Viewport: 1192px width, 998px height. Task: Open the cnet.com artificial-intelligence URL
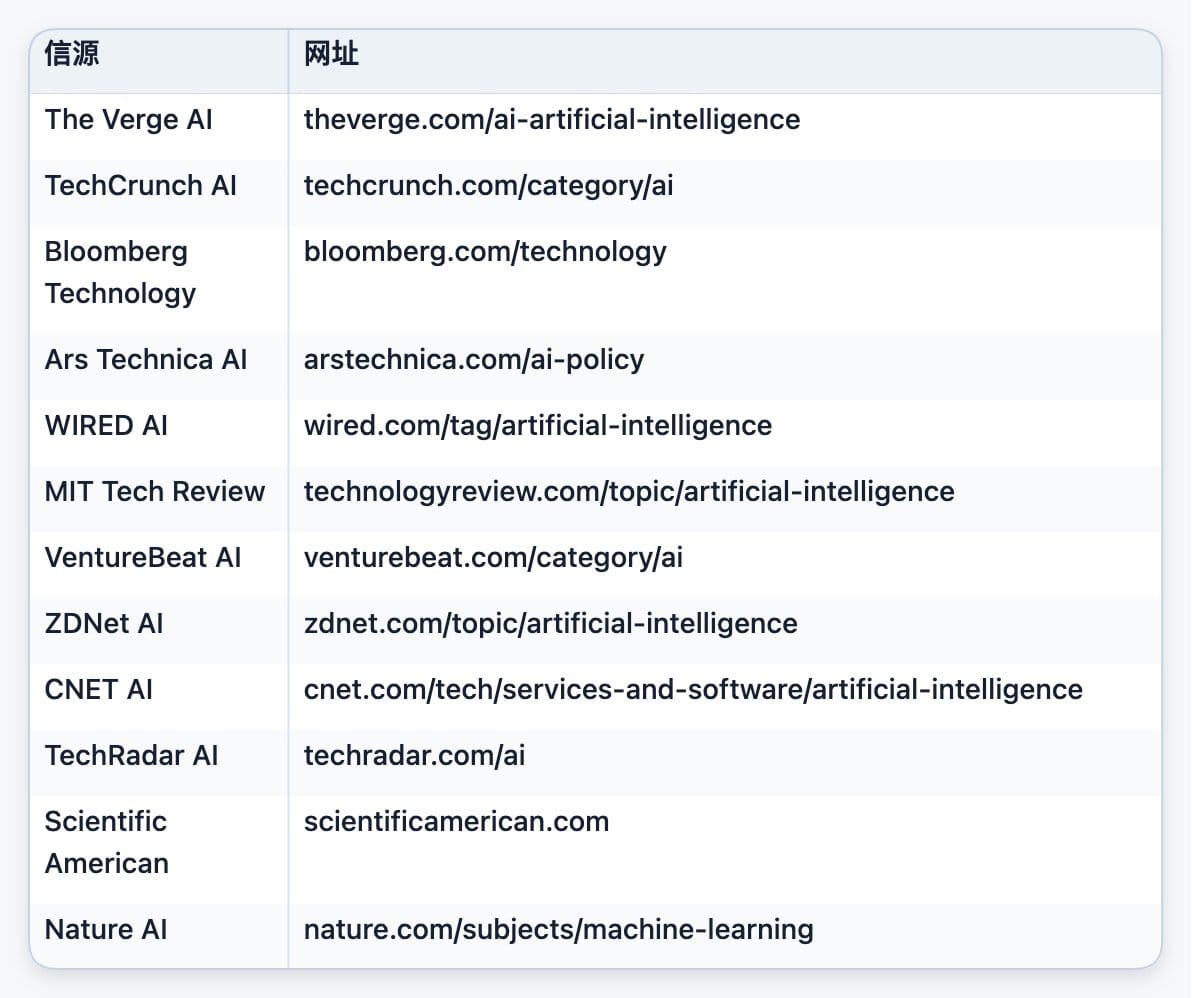tap(693, 690)
